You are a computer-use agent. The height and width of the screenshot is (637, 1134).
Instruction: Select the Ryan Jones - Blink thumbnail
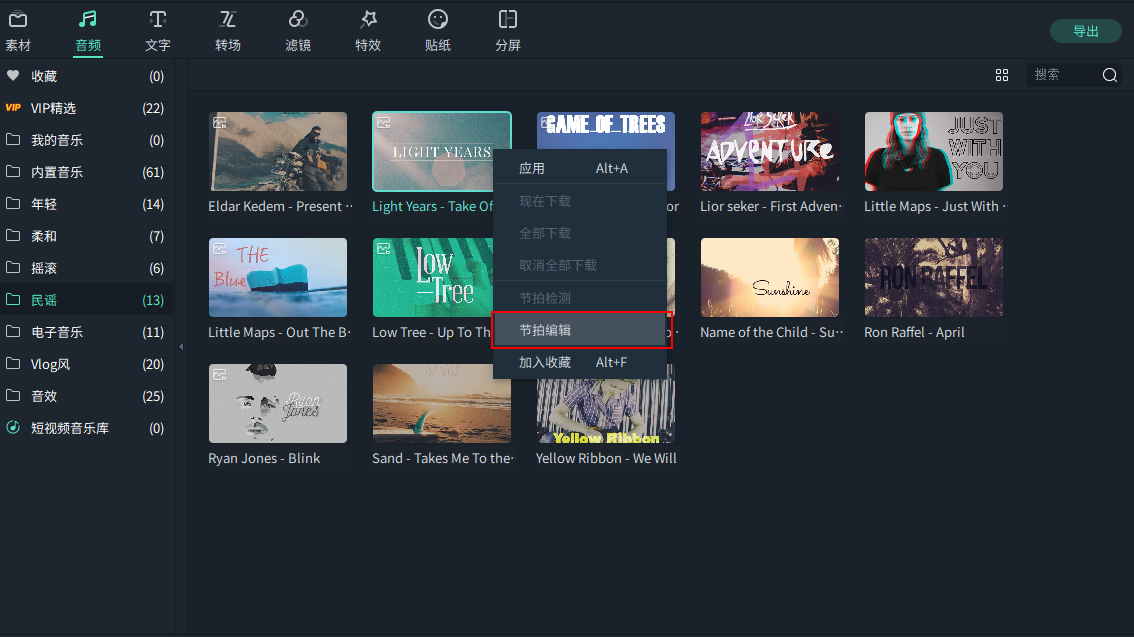tap(278, 403)
